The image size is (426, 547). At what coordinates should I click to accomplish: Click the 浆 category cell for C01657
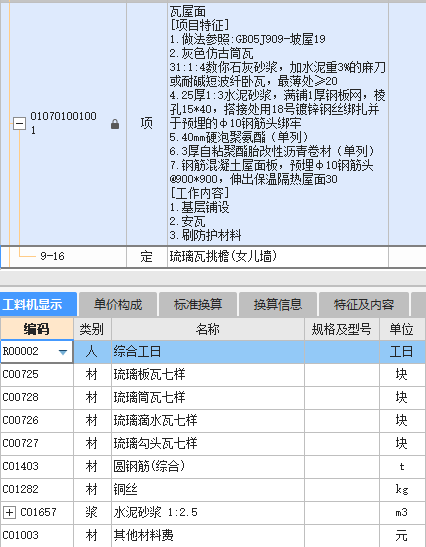pyautogui.click(x=92, y=513)
